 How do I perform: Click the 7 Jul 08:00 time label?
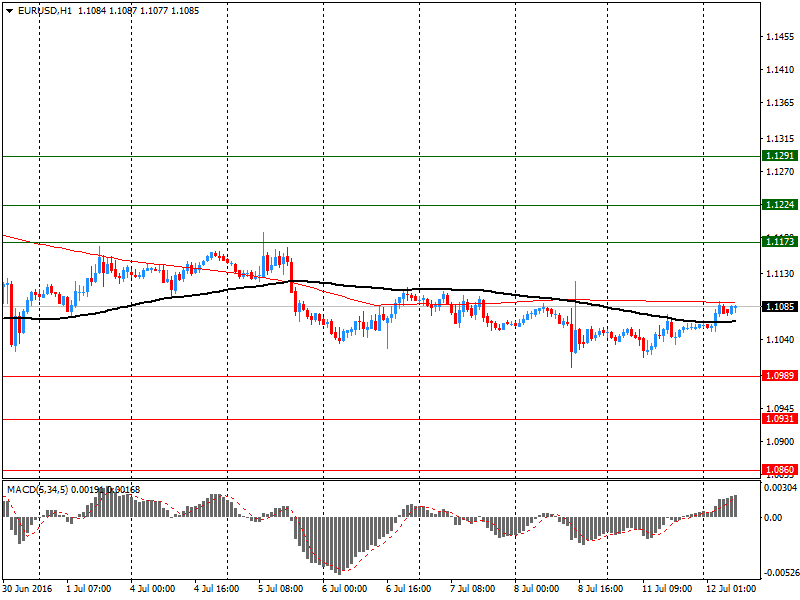tap(472, 589)
